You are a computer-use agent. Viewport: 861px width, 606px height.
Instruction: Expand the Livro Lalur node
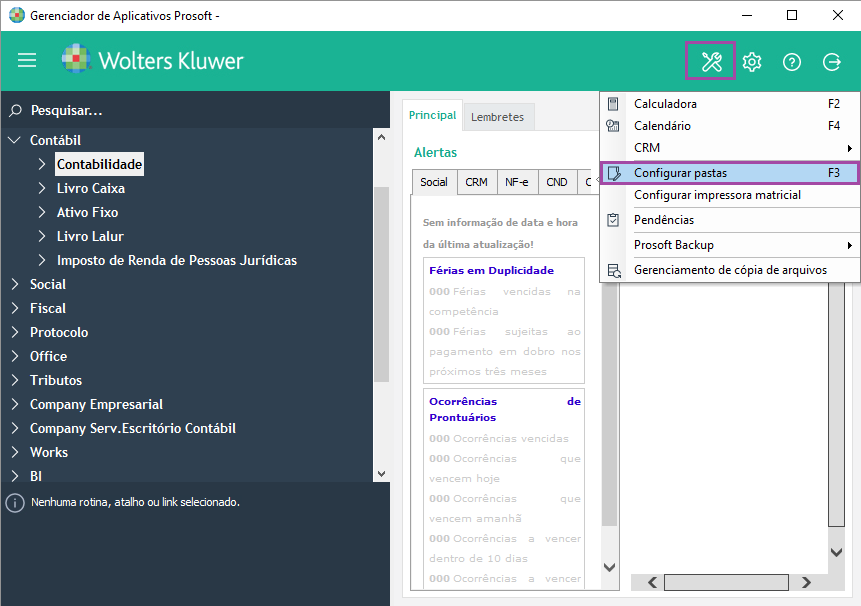42,236
